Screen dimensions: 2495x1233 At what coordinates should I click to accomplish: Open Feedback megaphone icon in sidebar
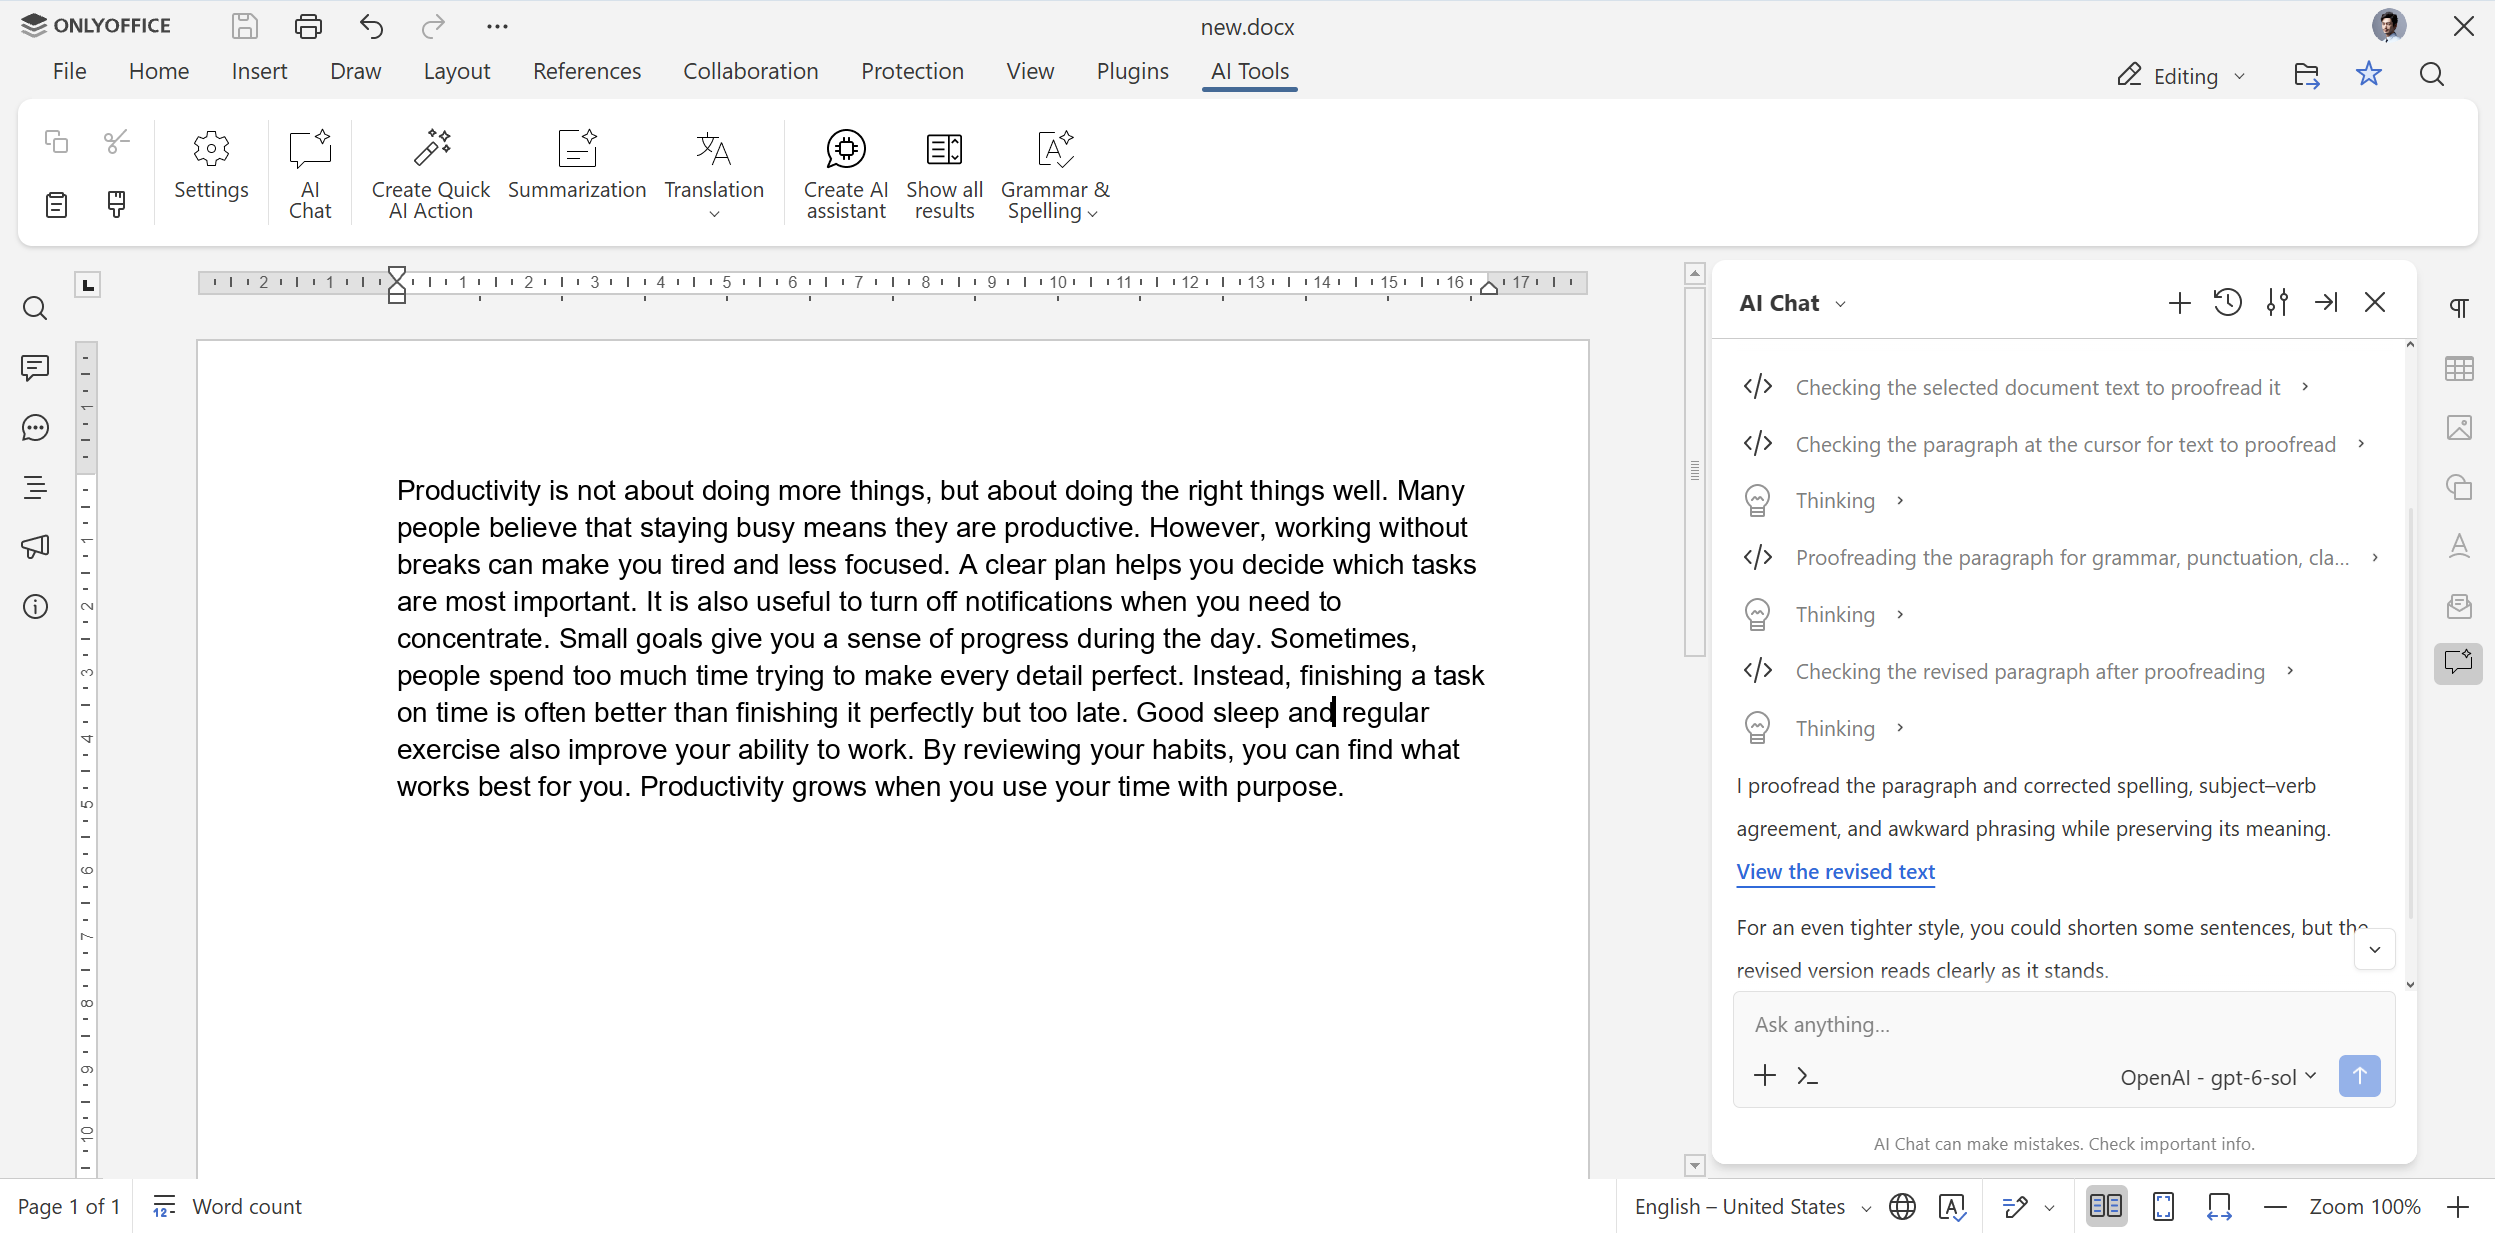(35, 547)
